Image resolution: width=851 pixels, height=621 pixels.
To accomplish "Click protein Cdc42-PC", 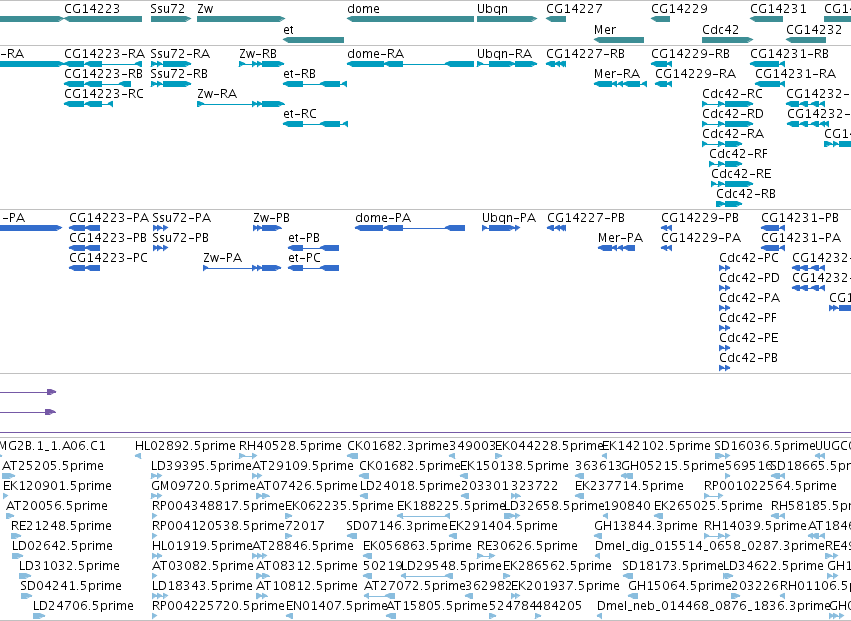I will click(725, 268).
